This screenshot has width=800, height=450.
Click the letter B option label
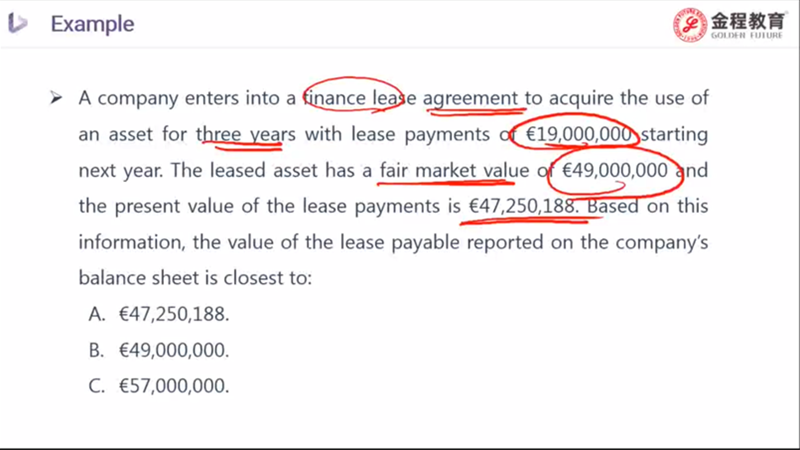click(96, 350)
